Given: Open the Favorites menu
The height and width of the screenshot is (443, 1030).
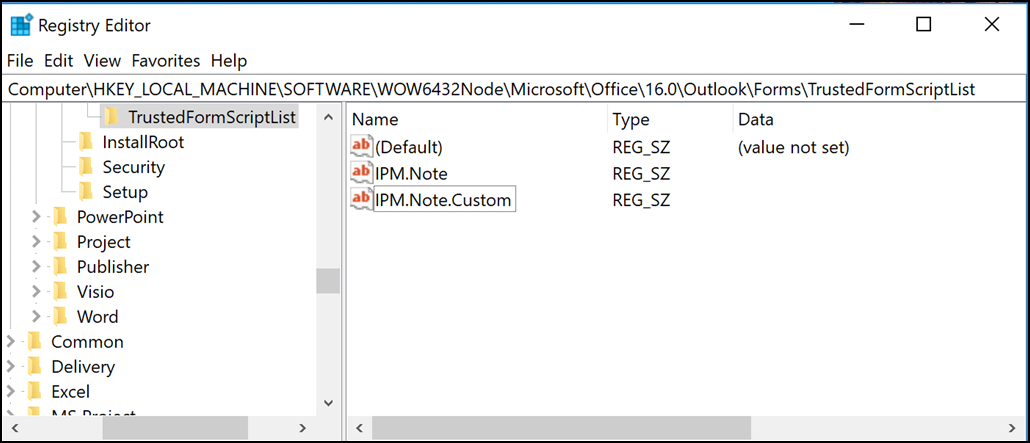Looking at the screenshot, I should [166, 61].
